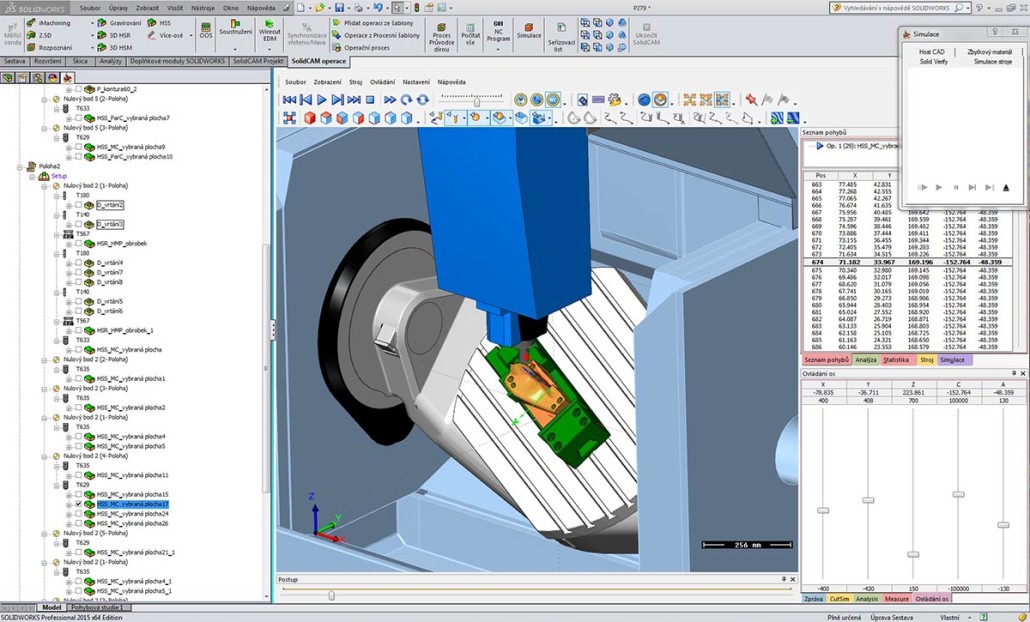The height and width of the screenshot is (622, 1030).
Task: Click the blue sphere display icon
Action: 644,100
